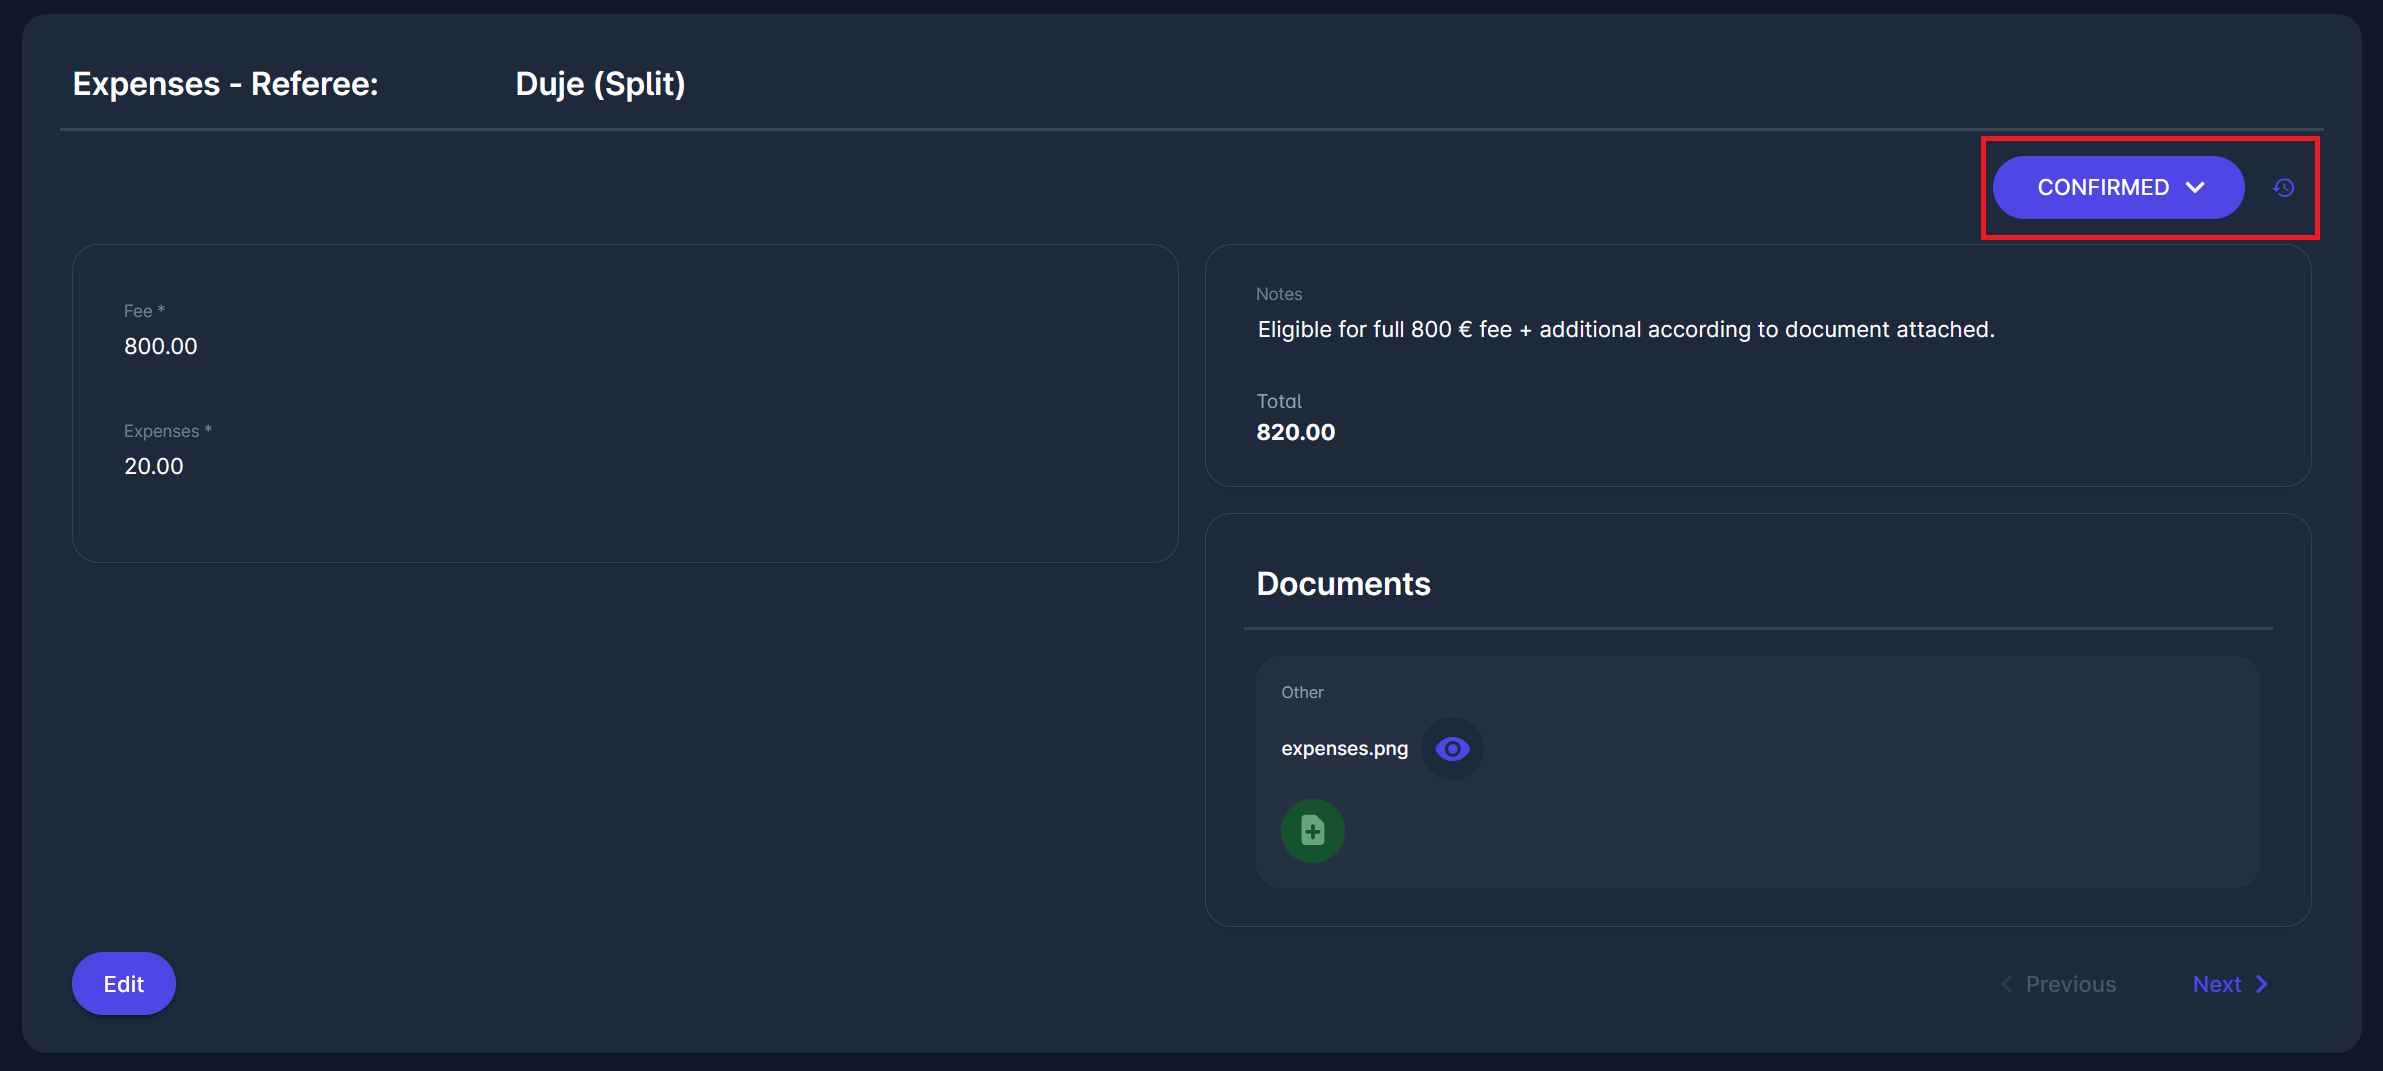
Task: Go to the Previous expense record
Action: pyautogui.click(x=2069, y=985)
